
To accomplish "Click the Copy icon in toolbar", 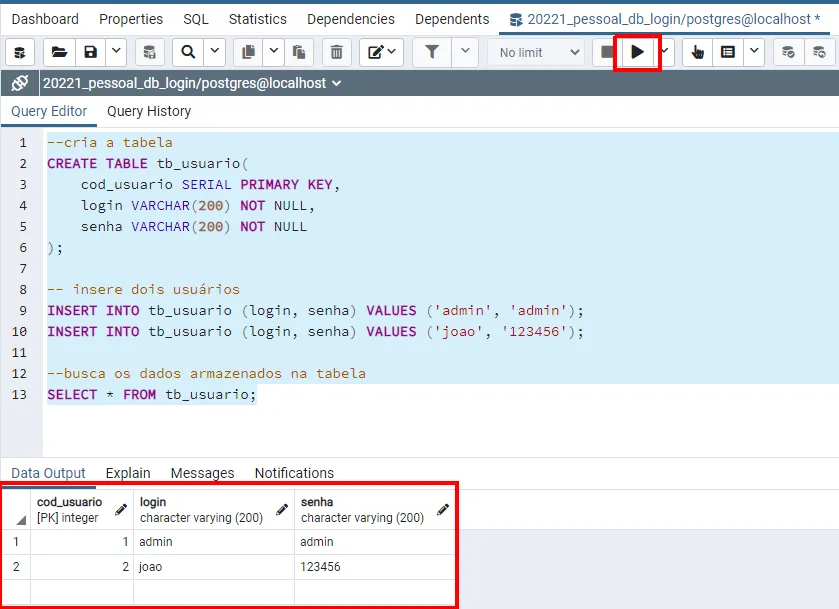I will click(x=248, y=52).
